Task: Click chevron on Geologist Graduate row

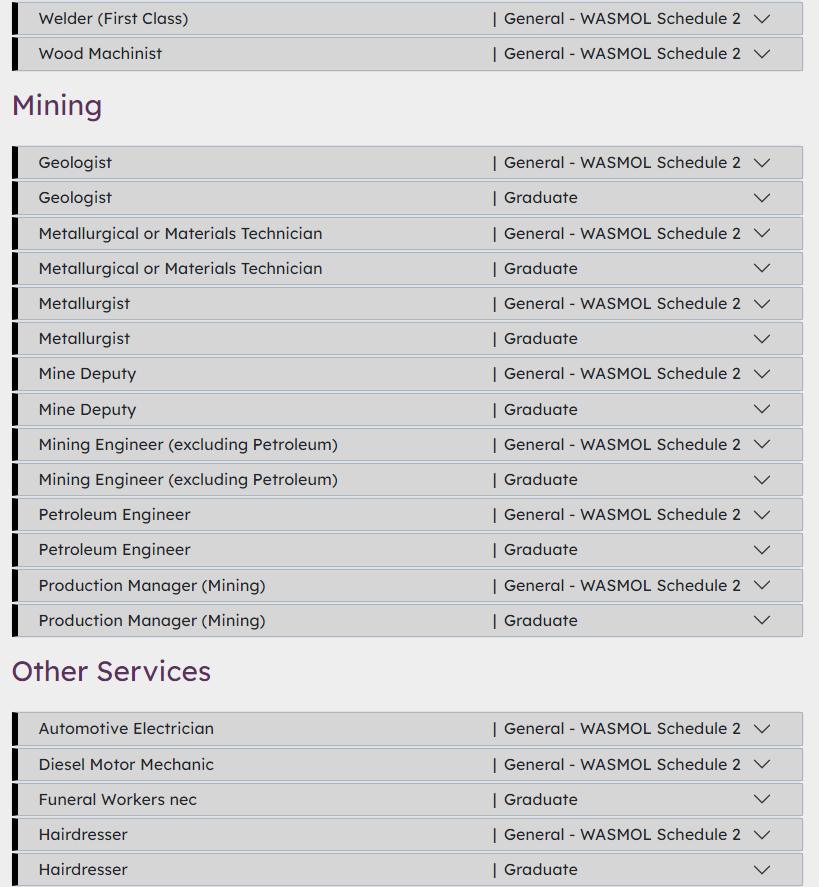Action: (x=762, y=198)
